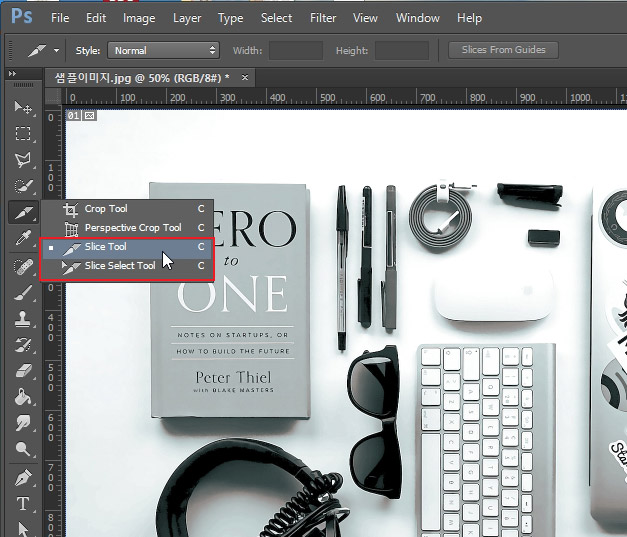This screenshot has height=537, width=627.
Task: Select the Pen tool
Action: pos(23,478)
